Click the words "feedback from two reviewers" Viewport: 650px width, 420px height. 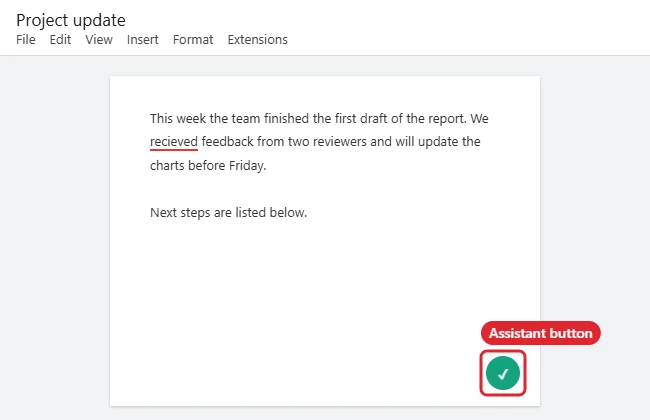[284, 142]
